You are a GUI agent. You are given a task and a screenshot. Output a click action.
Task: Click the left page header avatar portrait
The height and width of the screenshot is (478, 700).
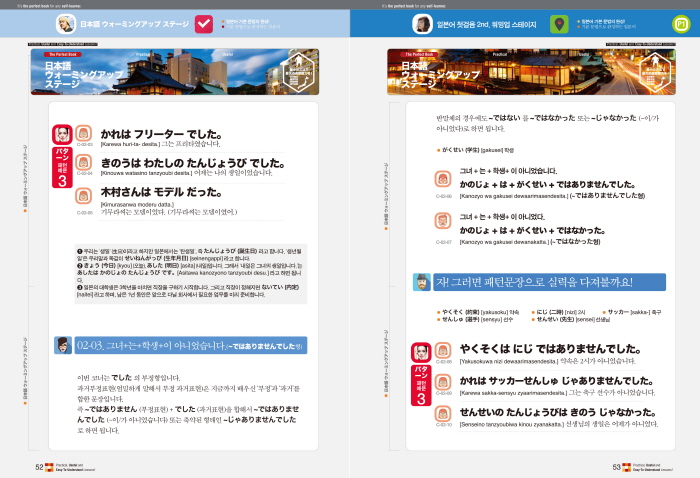pyautogui.click(x=65, y=23)
